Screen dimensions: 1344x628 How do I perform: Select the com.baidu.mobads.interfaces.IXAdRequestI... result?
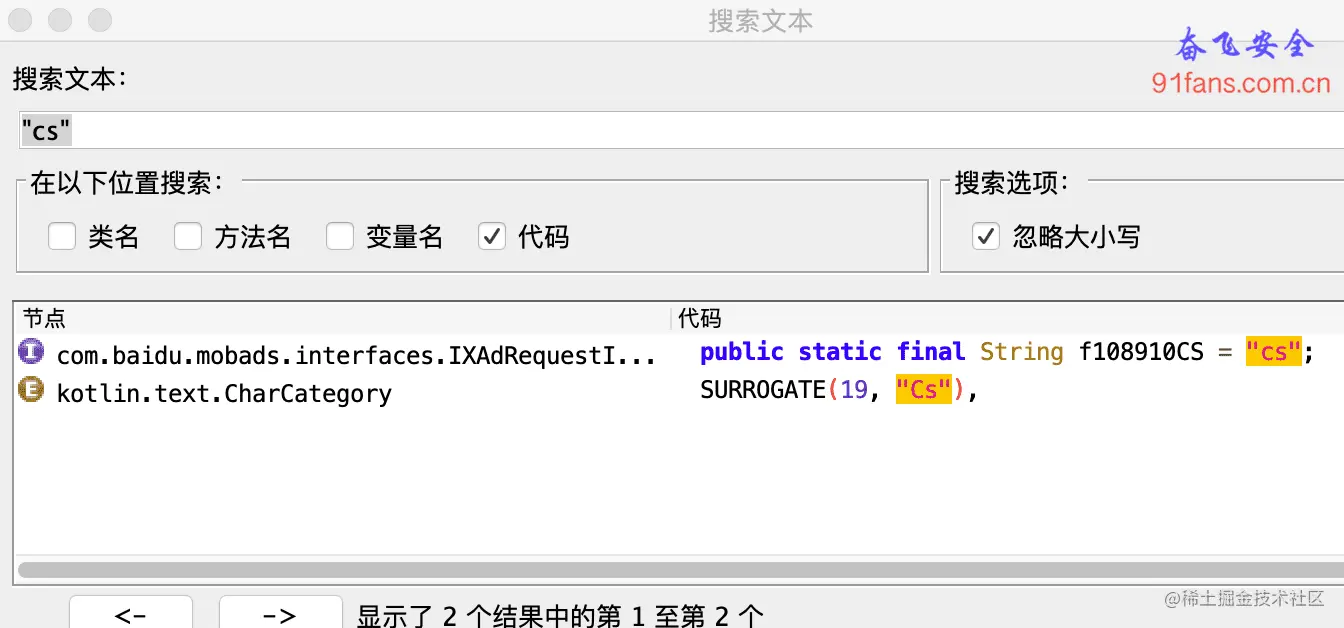click(x=356, y=354)
